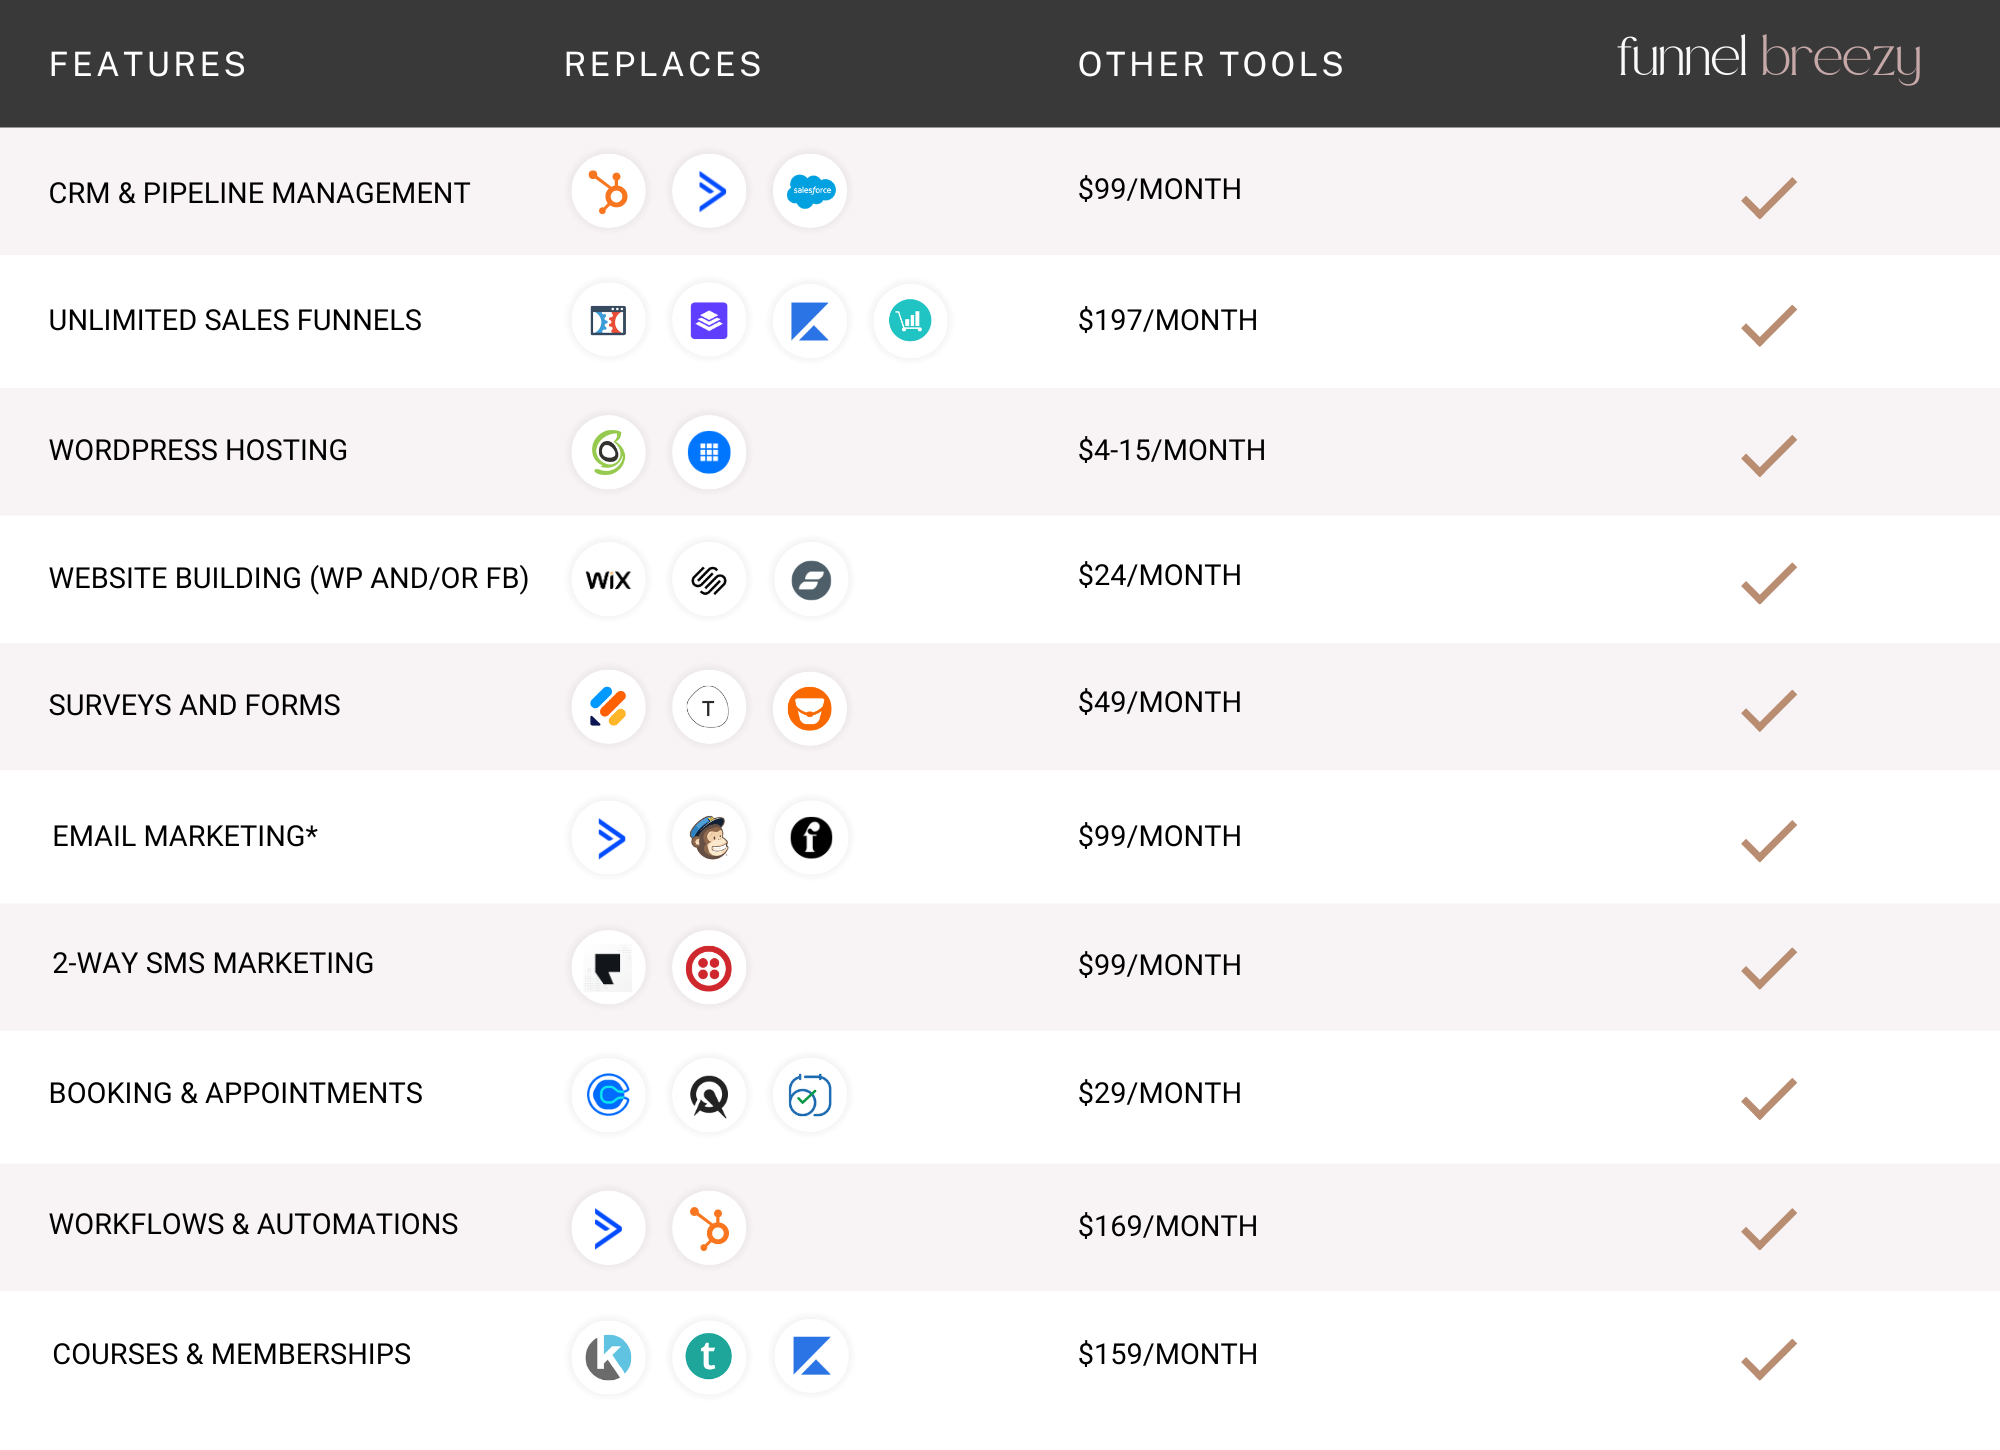Click the Features column header
2000x1450 pixels.
[x=148, y=65]
